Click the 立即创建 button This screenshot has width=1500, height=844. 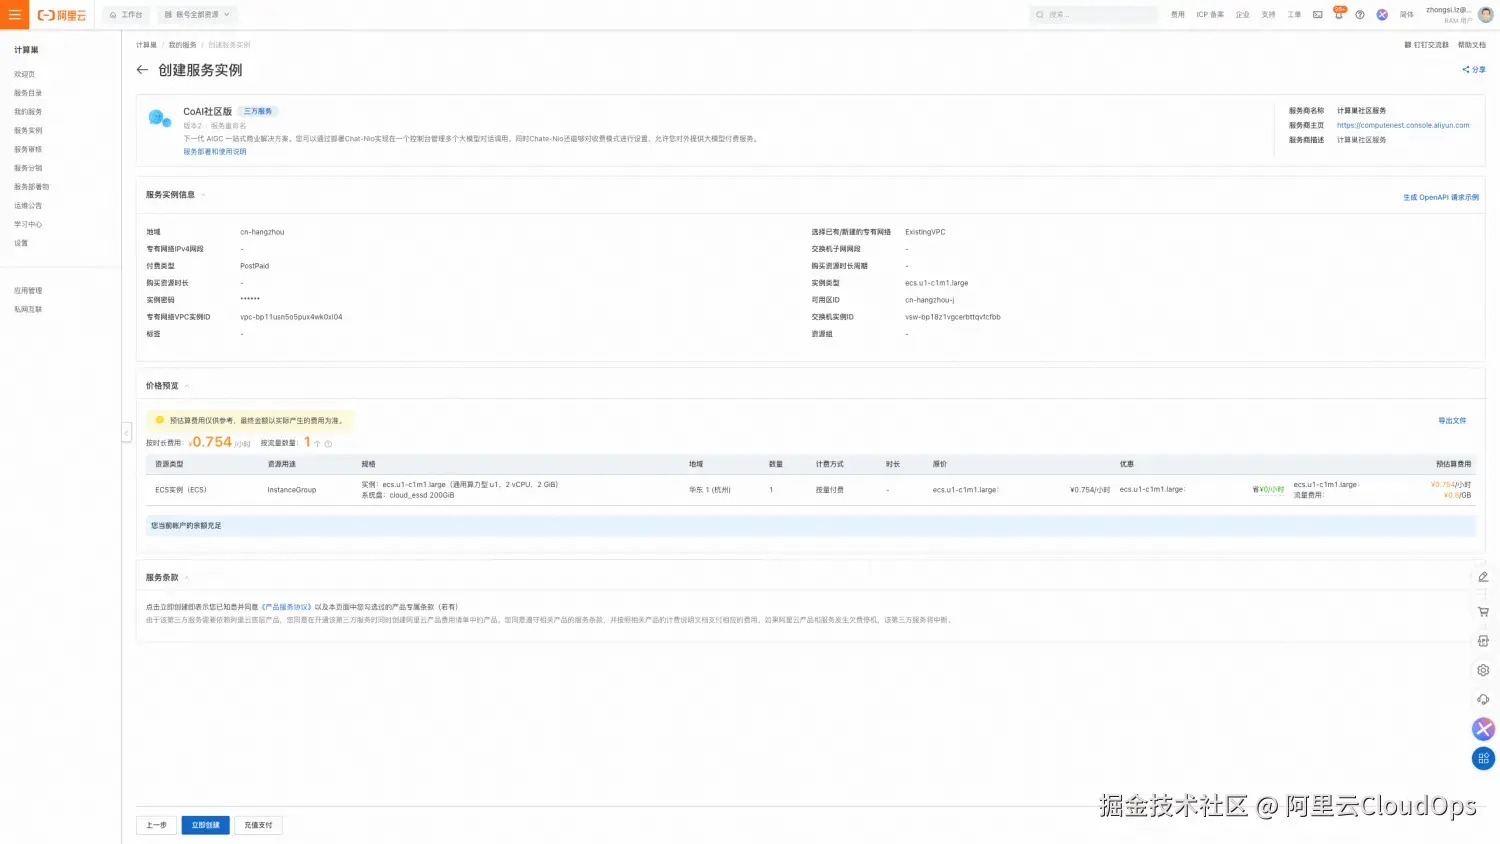(206, 825)
